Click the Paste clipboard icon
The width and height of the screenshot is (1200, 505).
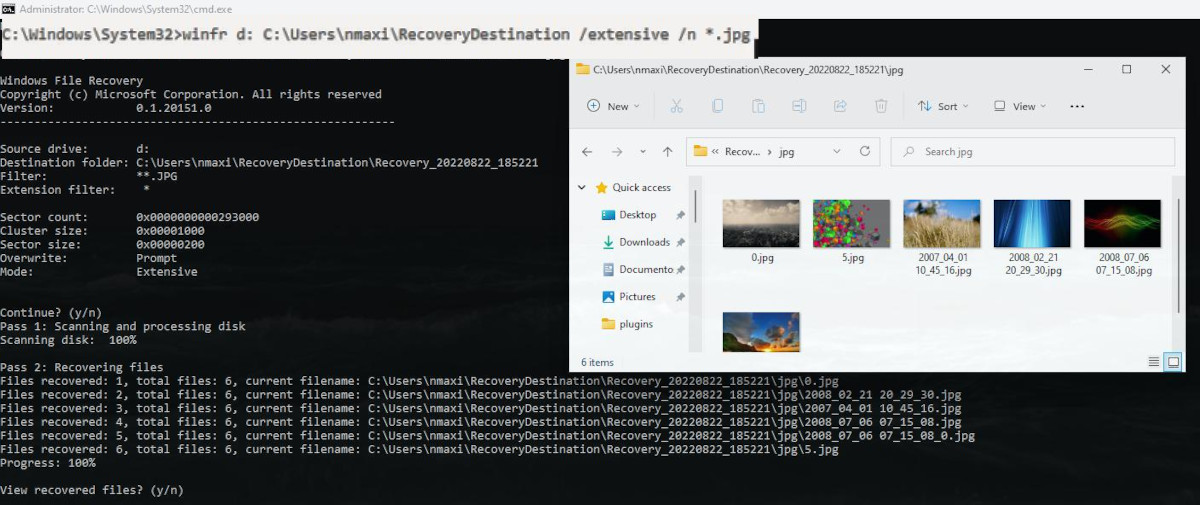click(x=758, y=106)
